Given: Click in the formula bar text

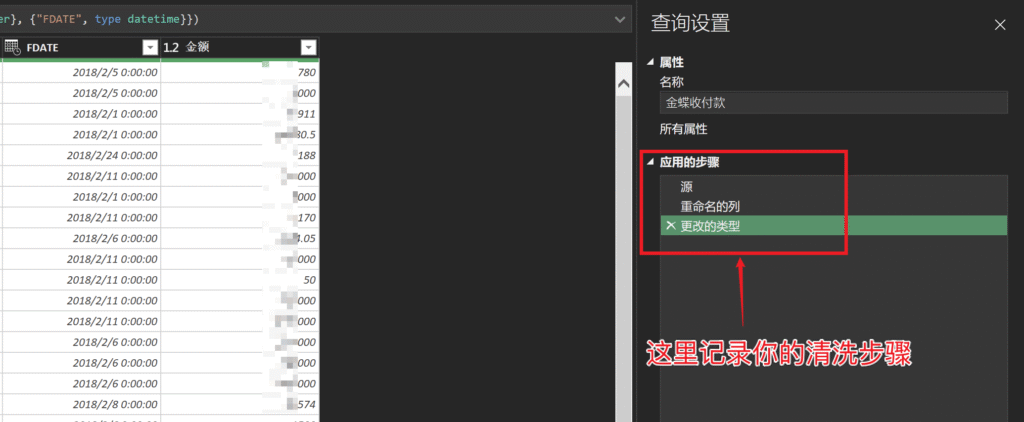Looking at the screenshot, I should (x=99, y=20).
